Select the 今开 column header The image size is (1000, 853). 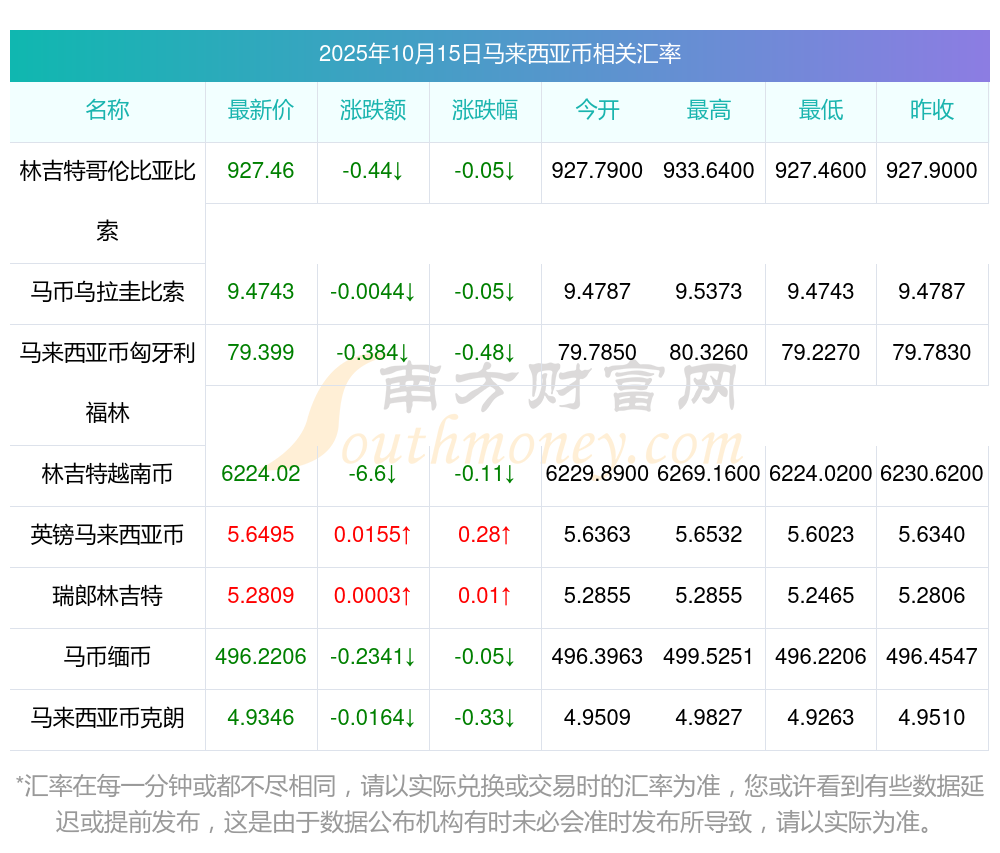[597, 110]
